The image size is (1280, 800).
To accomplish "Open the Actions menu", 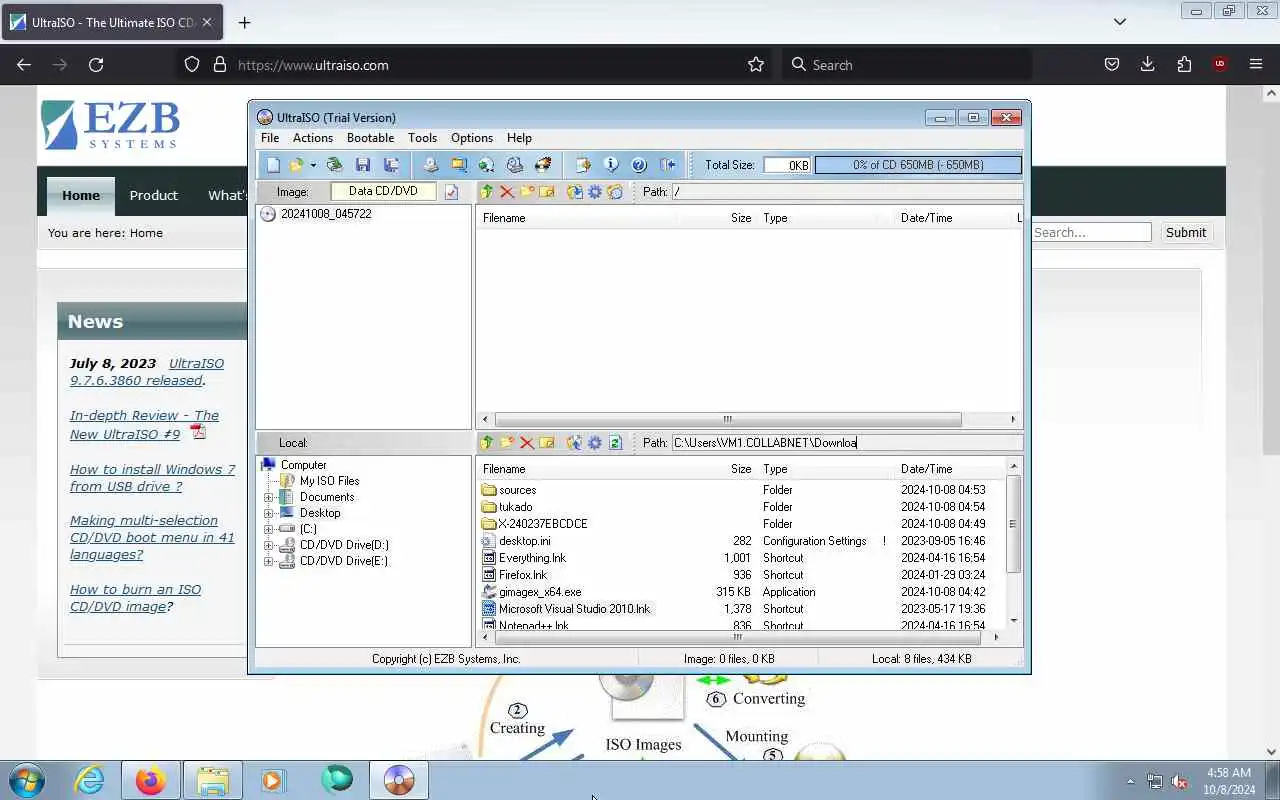I will pyautogui.click(x=313, y=138).
